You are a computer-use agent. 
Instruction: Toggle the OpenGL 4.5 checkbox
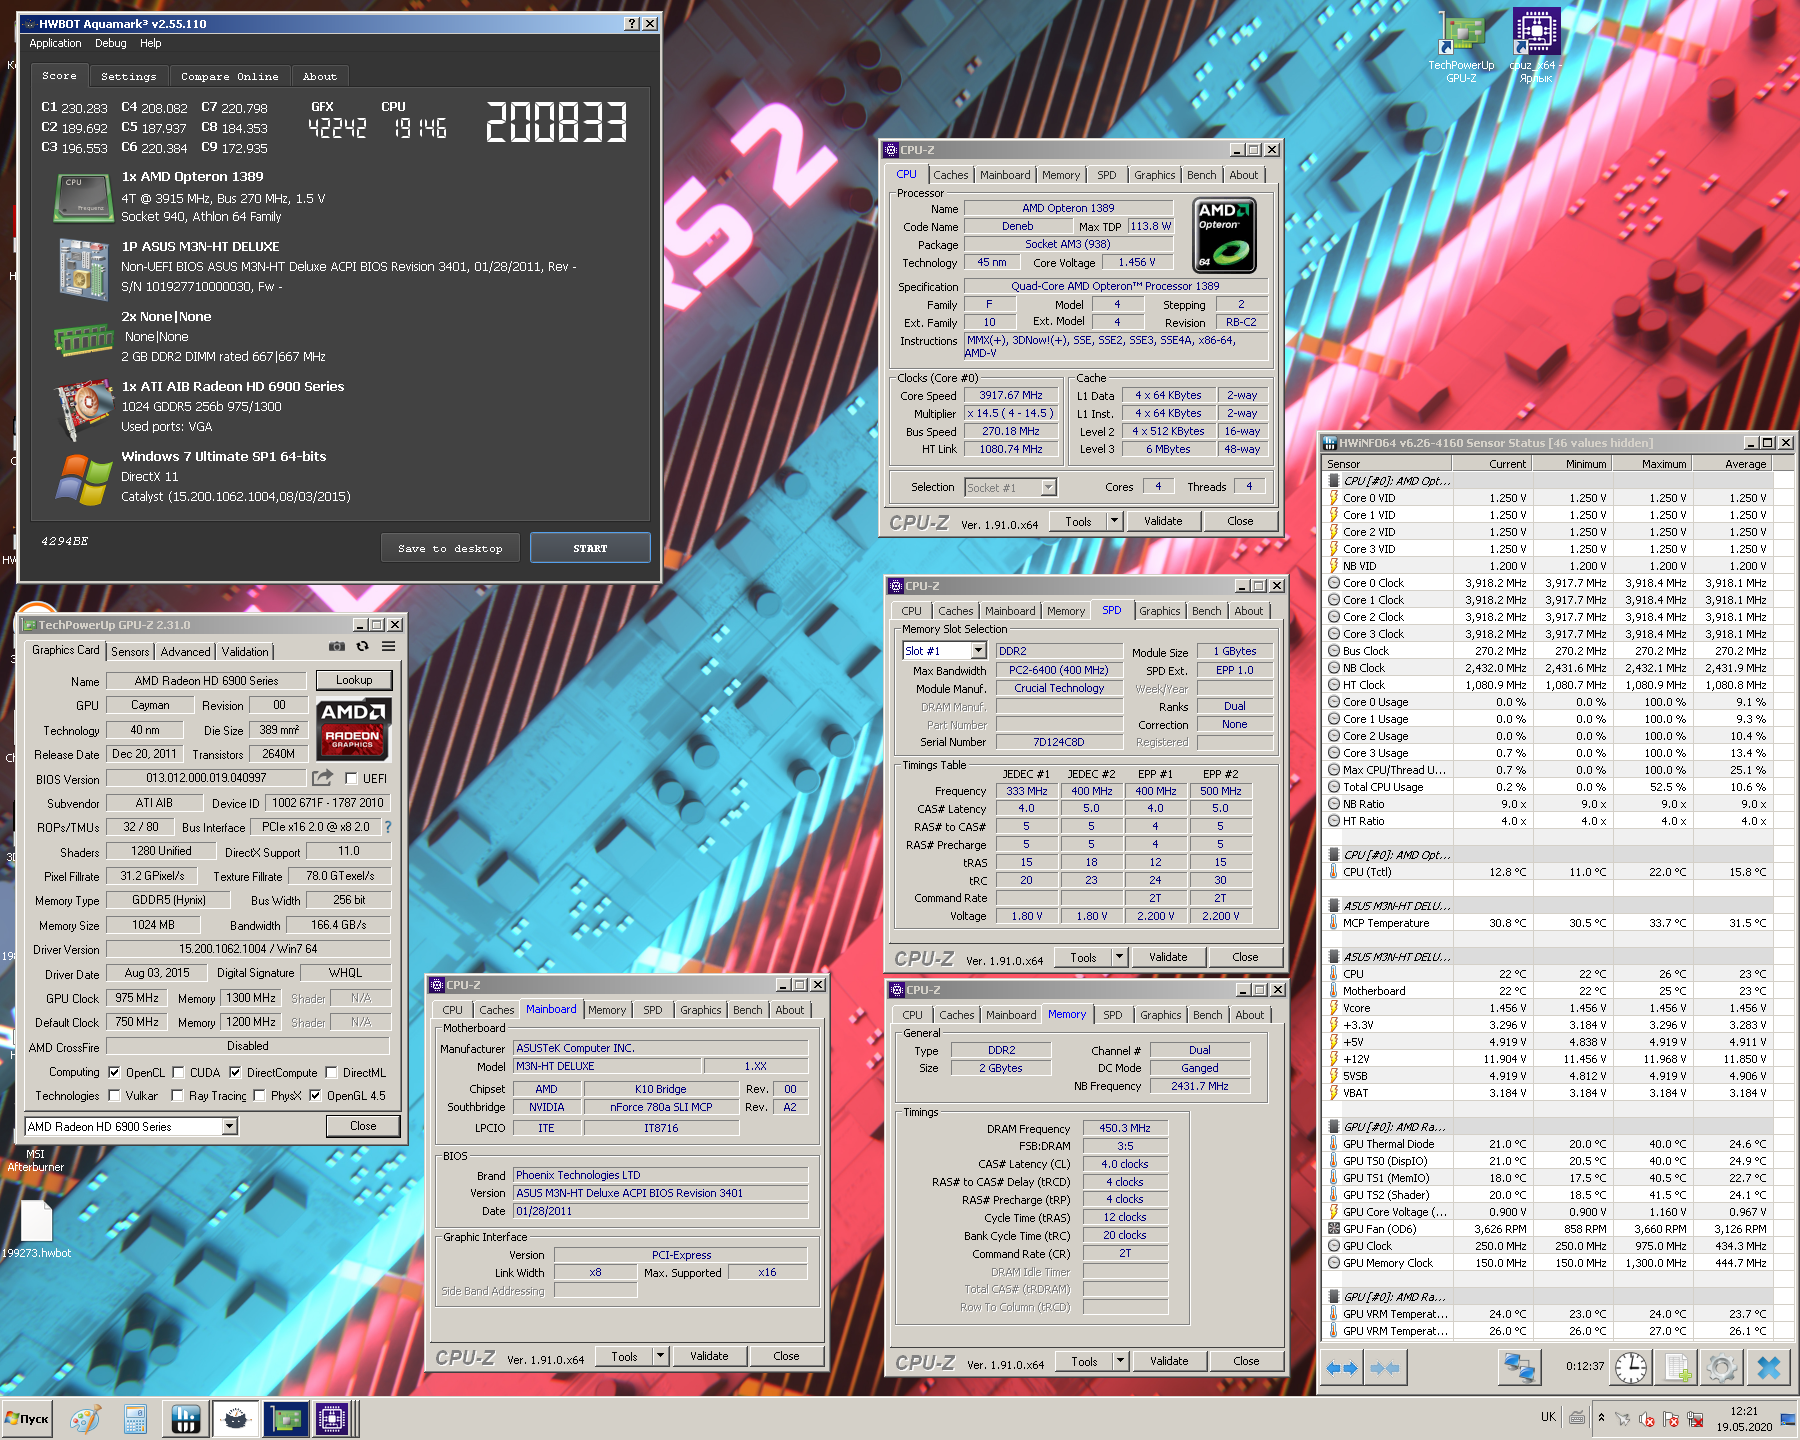tap(315, 1095)
